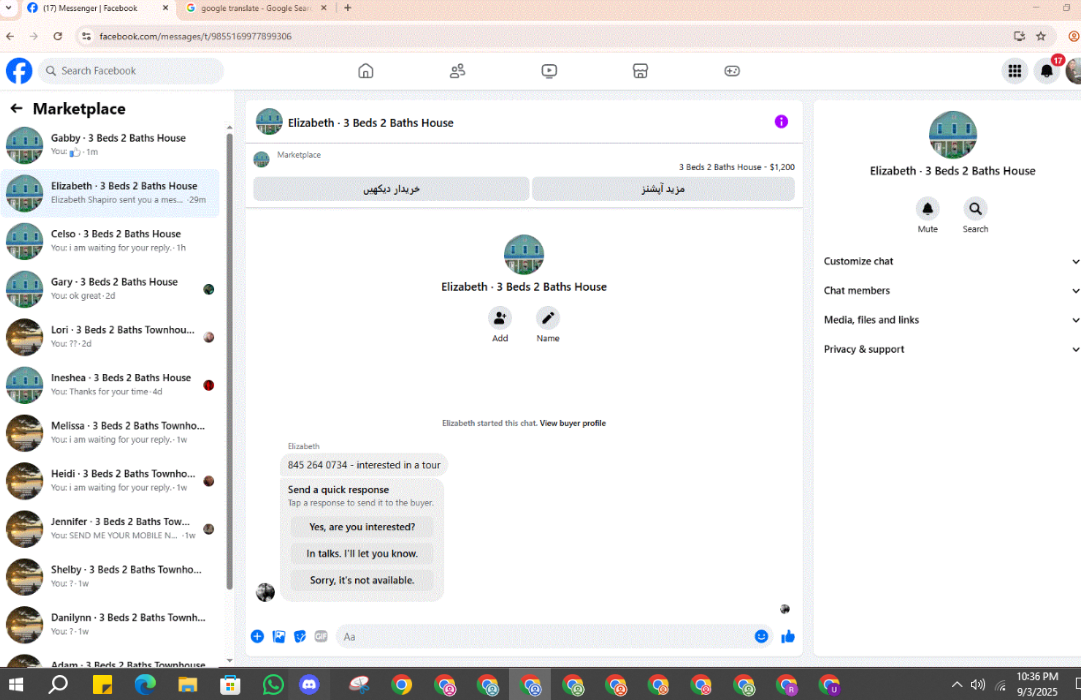This screenshot has width=1081, height=700.
Task: Open Celso's 3 Beds 2 Baths House chat
Action: [112, 241]
